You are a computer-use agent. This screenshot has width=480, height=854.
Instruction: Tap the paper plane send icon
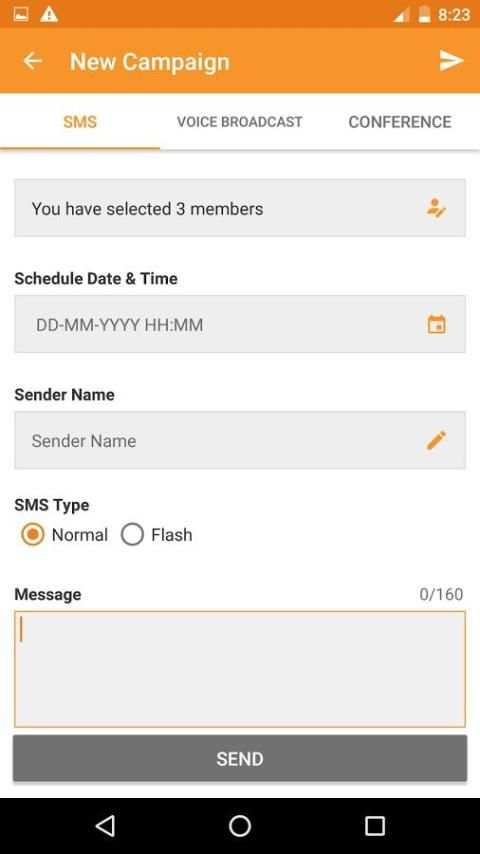coord(451,60)
